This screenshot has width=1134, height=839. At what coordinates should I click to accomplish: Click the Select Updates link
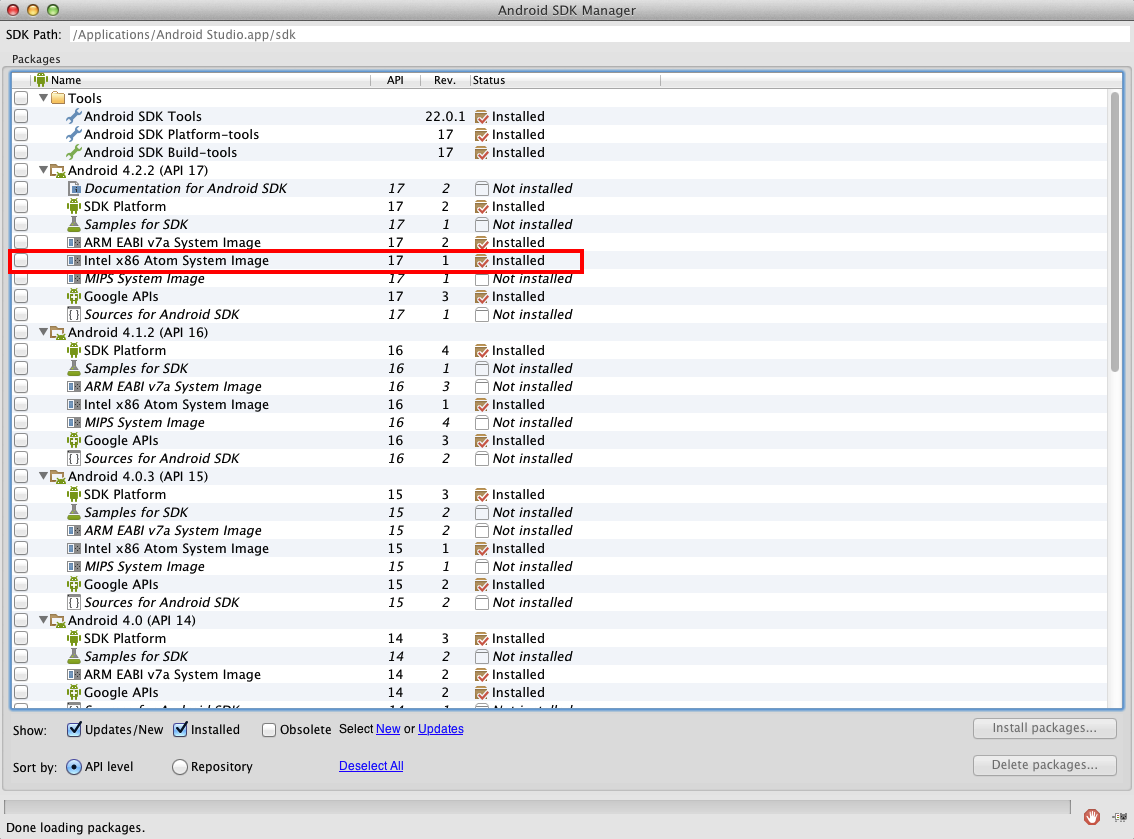(440, 729)
